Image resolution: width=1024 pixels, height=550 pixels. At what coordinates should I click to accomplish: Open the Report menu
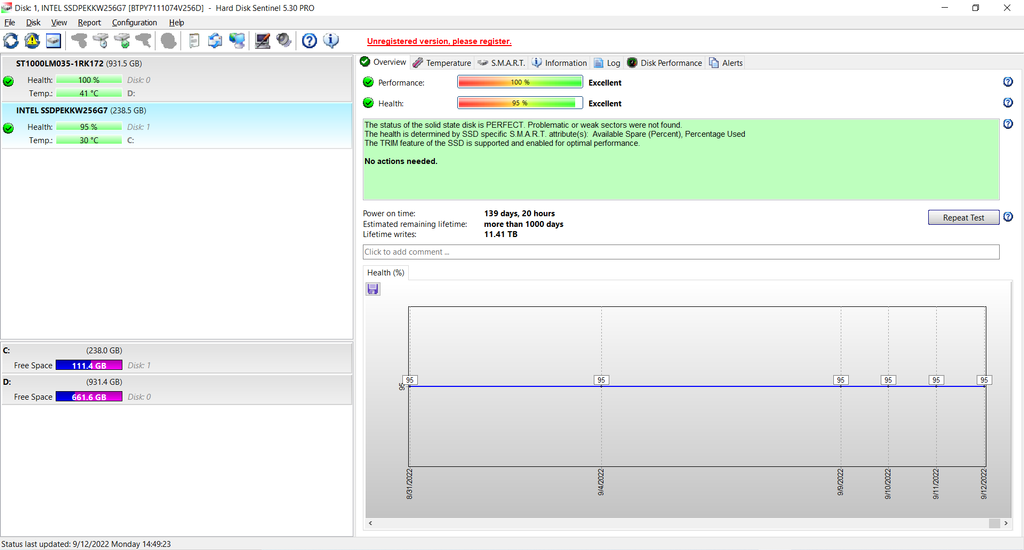click(89, 22)
